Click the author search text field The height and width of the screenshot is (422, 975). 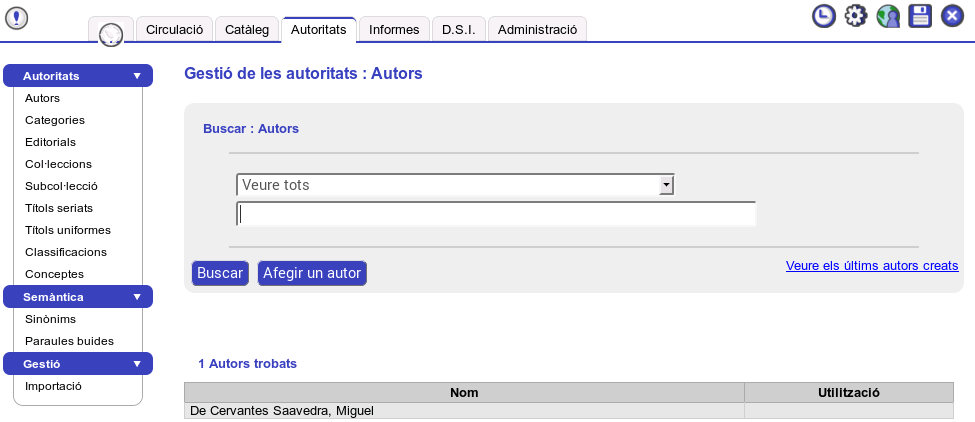pyautogui.click(x=496, y=214)
